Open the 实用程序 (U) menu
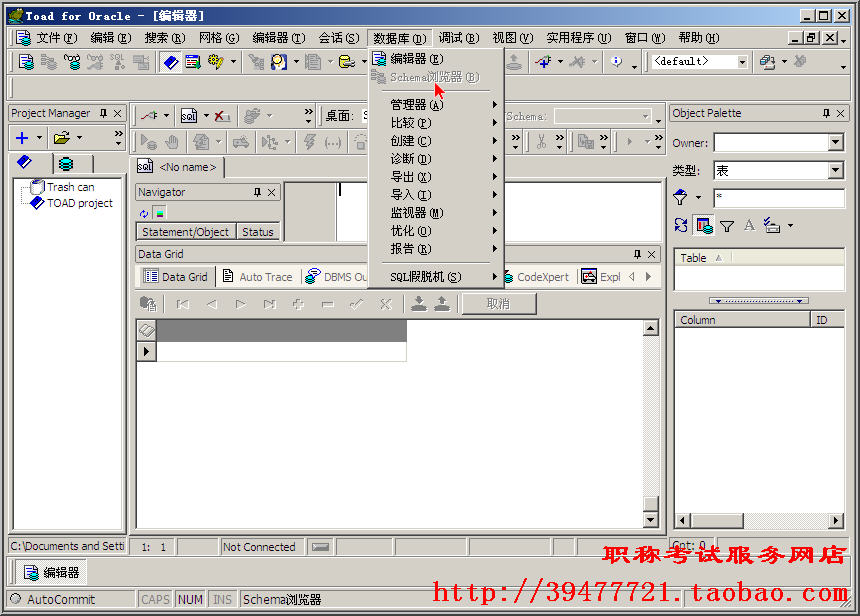Image resolution: width=860 pixels, height=616 pixels. tap(578, 38)
